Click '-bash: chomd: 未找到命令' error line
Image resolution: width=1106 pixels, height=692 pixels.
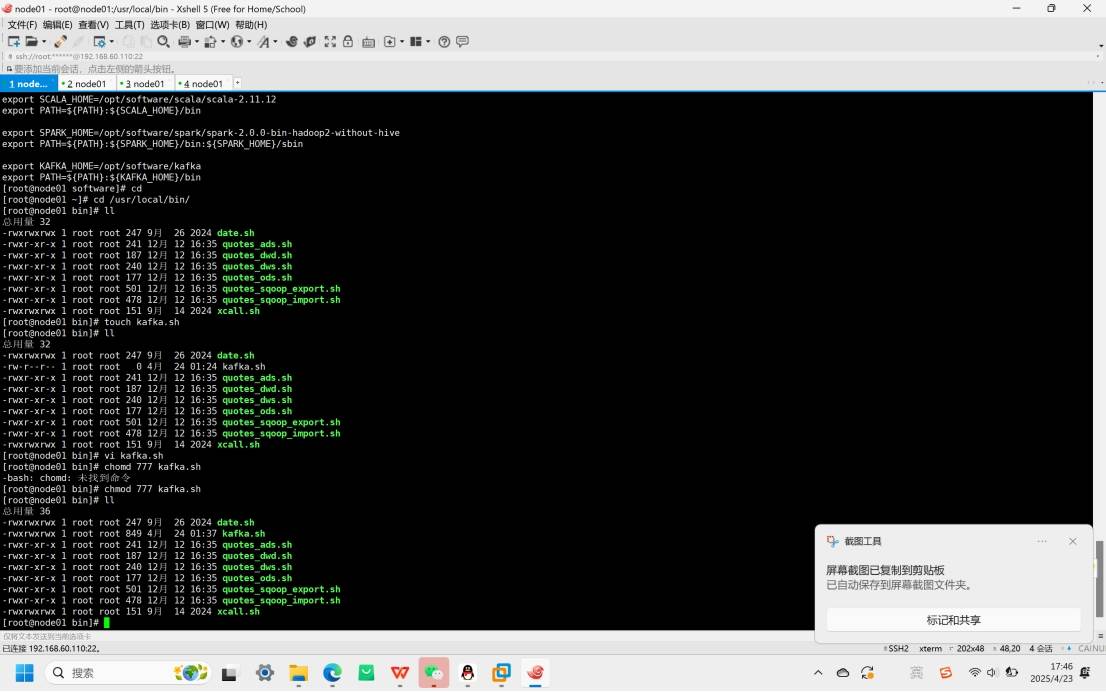pos(66,478)
